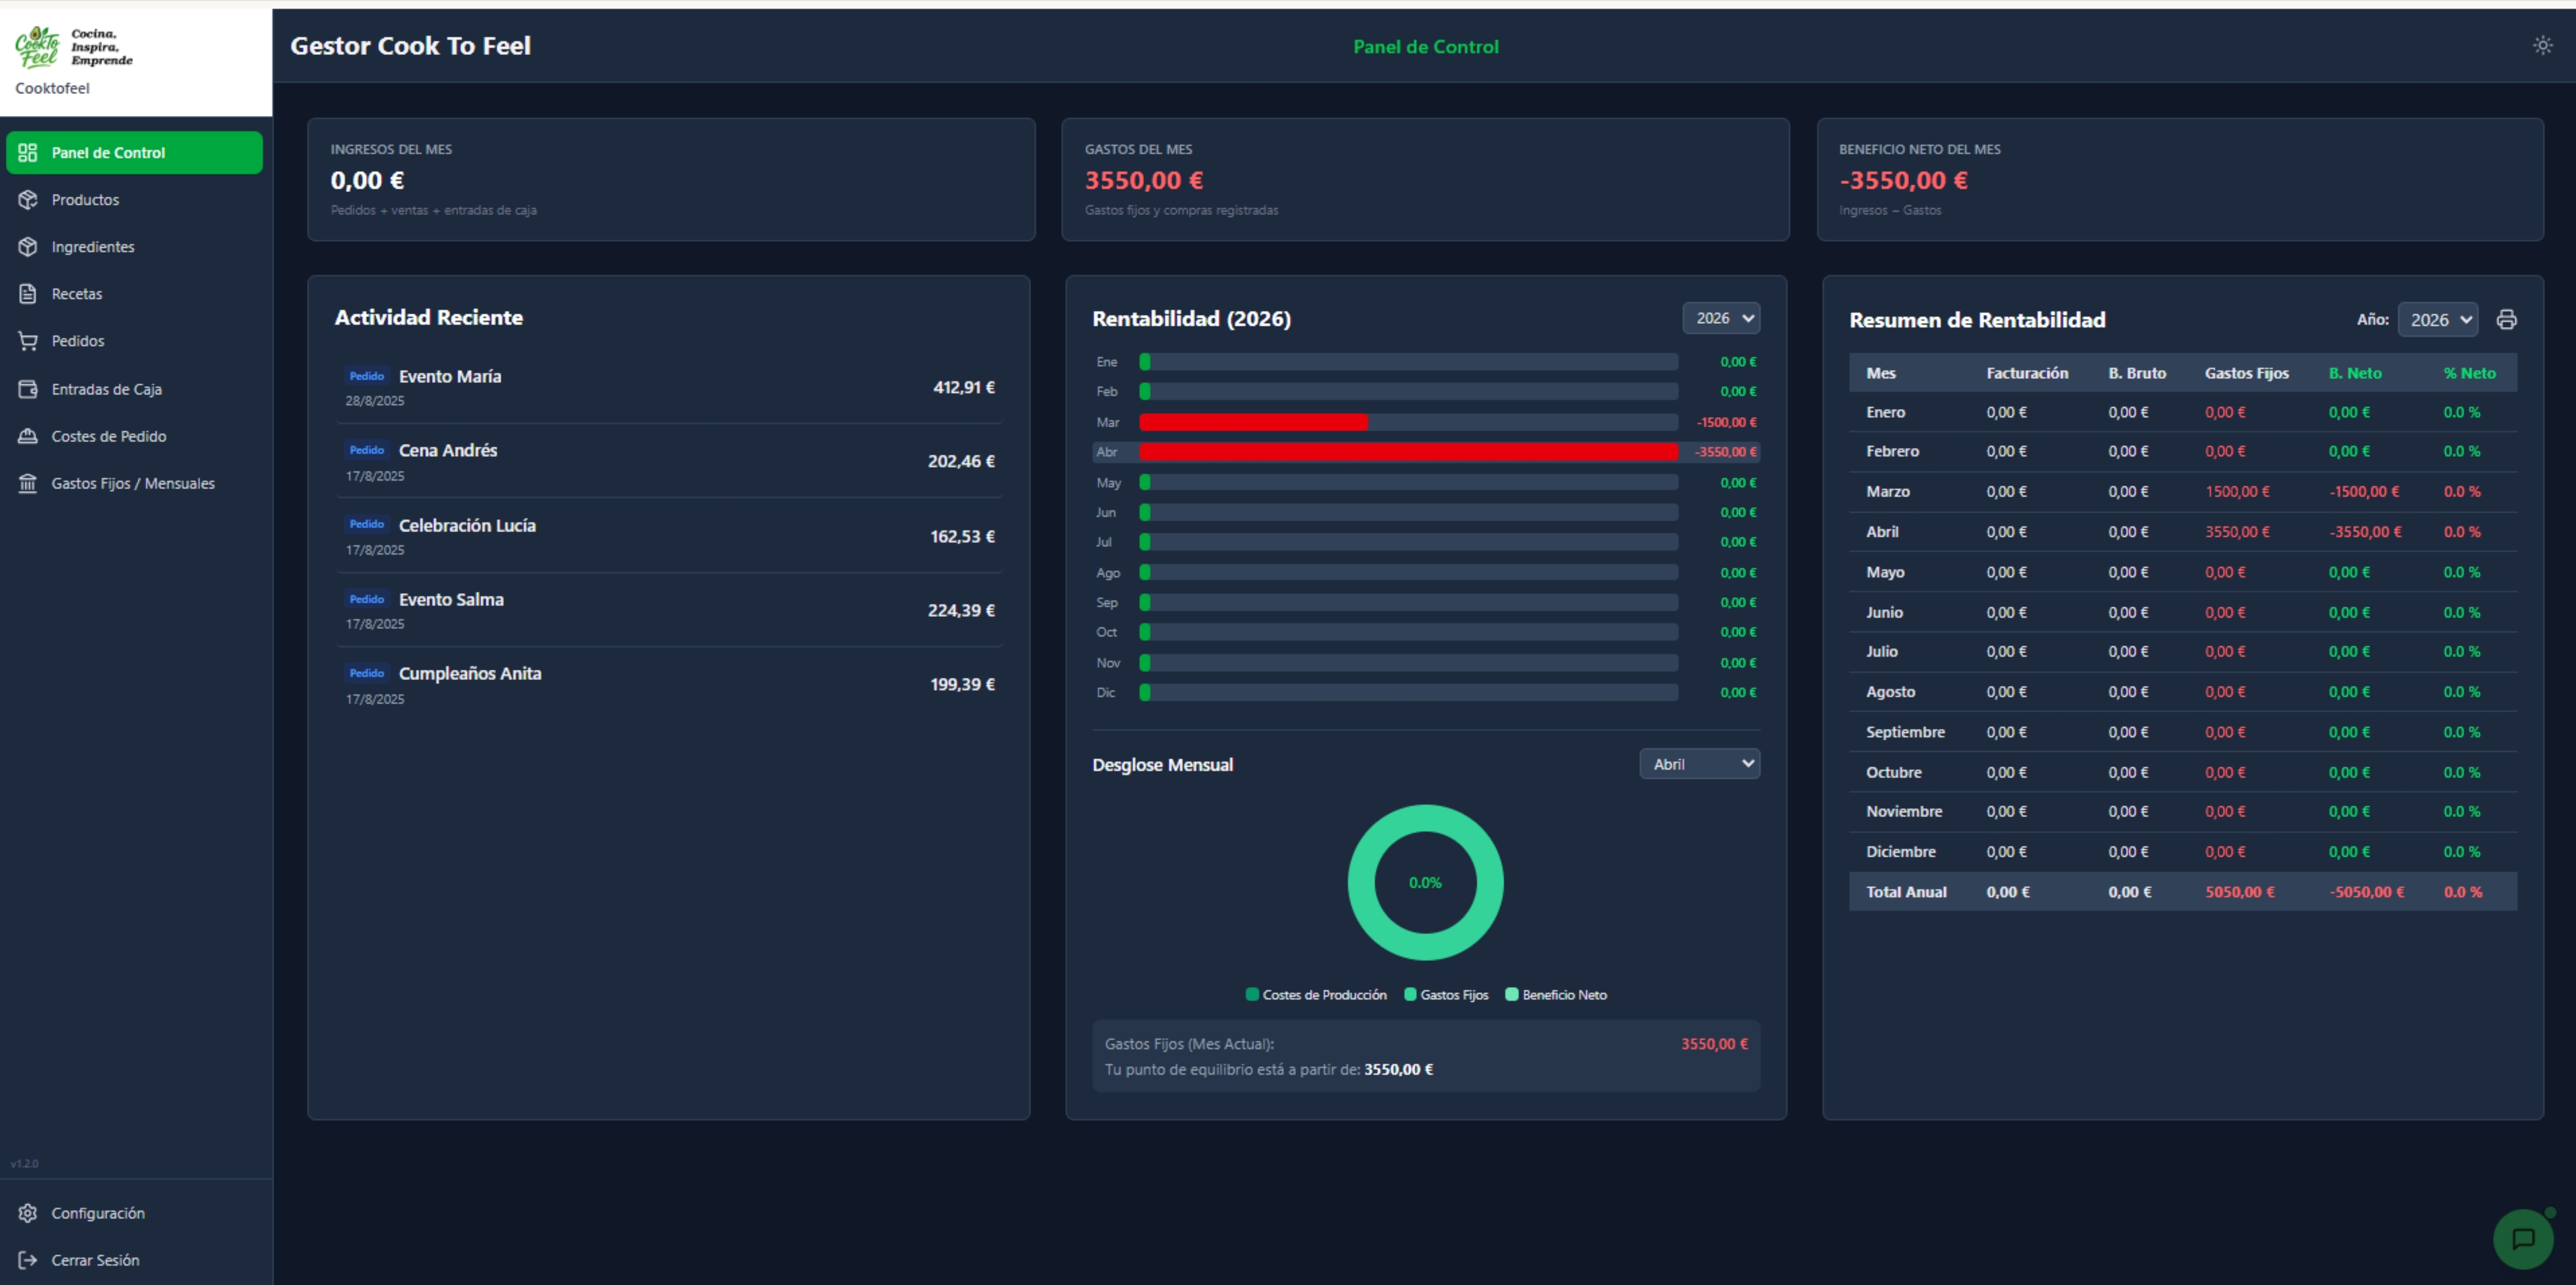Click the Gastos Fijos / Mensuales icon
The image size is (2576, 1285).
(x=28, y=483)
